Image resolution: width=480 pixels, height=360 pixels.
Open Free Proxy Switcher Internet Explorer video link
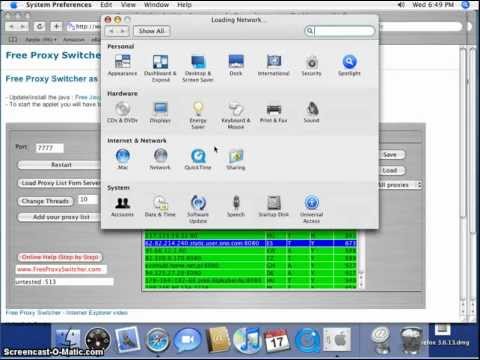click(67, 313)
